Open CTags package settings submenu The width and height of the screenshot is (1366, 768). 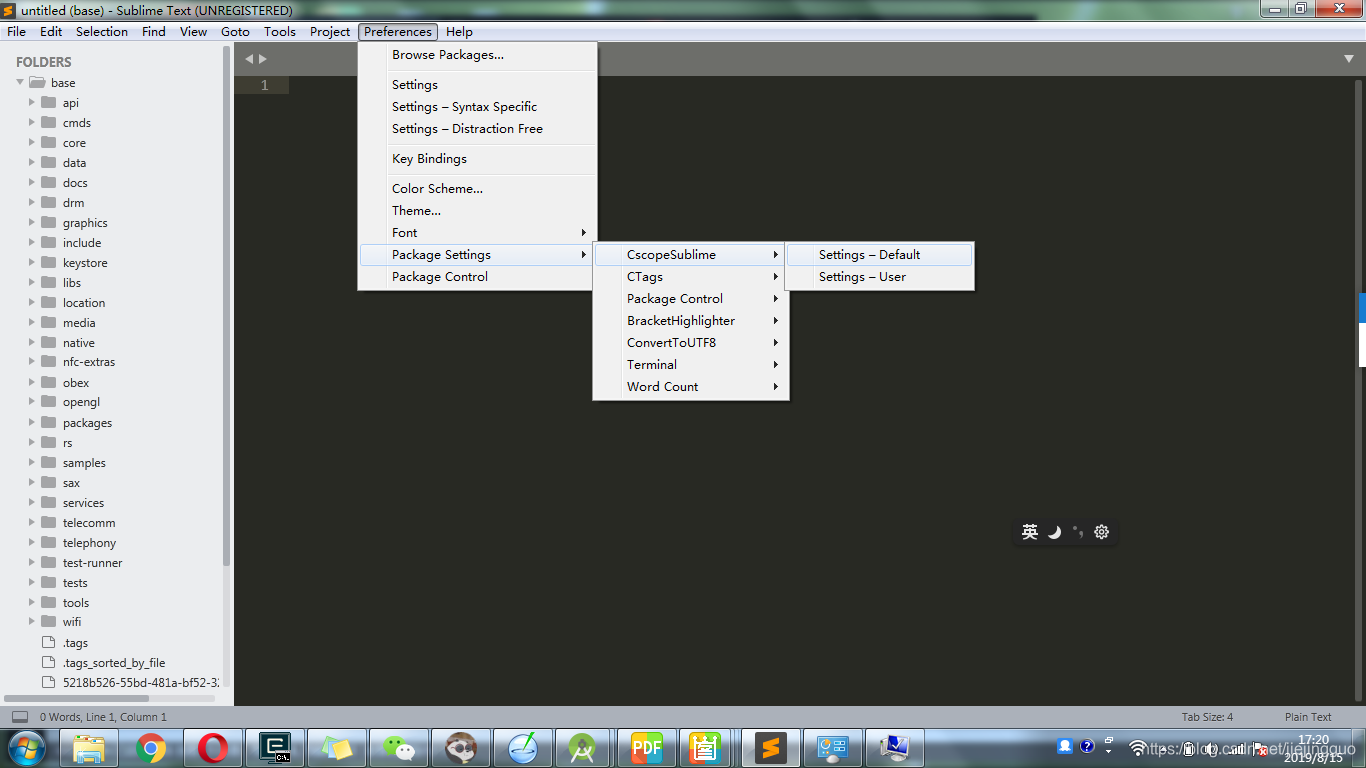click(691, 277)
